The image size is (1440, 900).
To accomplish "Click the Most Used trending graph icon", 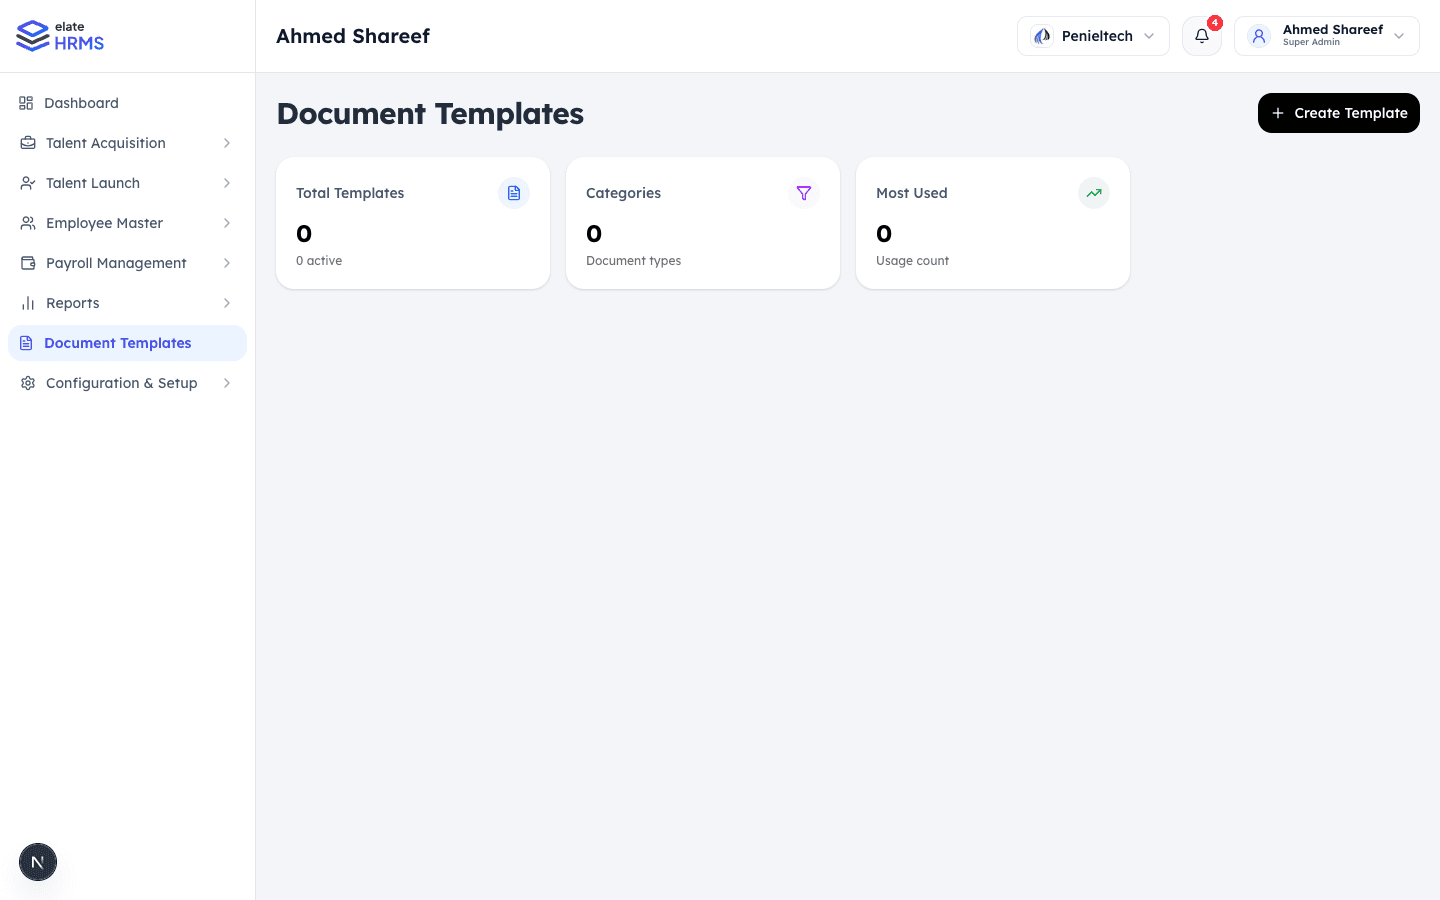I will 1094,193.
